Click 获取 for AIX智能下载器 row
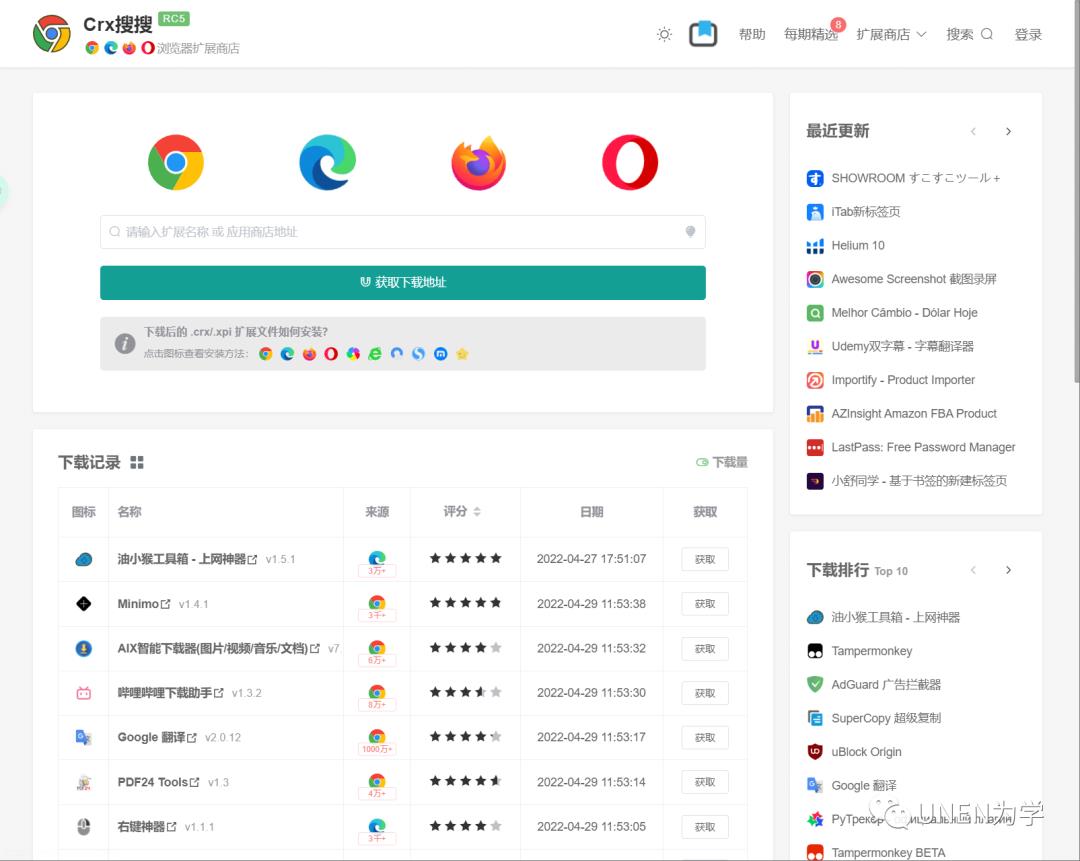Viewport: 1080px width, 861px height. pyautogui.click(x=705, y=649)
